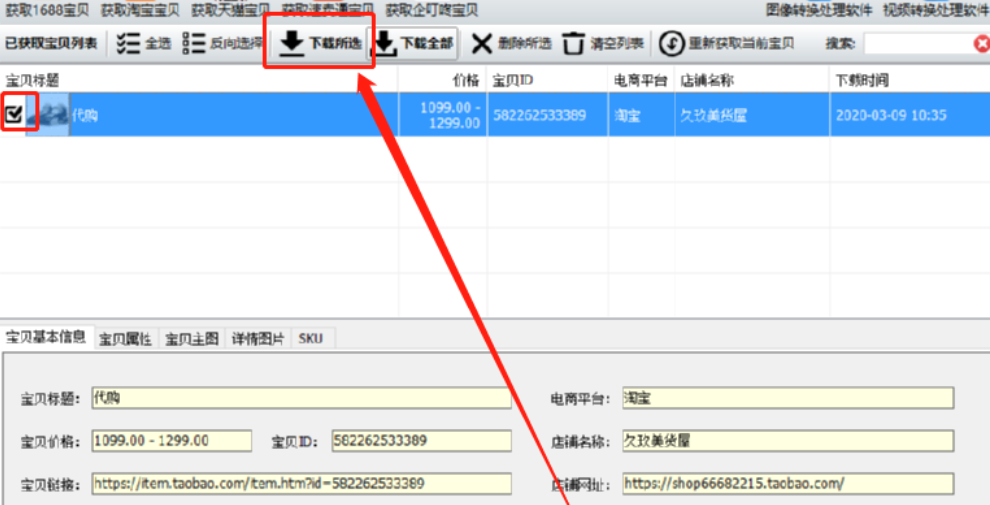Open the 视频转换处理软件 link
Image resolution: width=990 pixels, height=505 pixels.
tap(936, 10)
